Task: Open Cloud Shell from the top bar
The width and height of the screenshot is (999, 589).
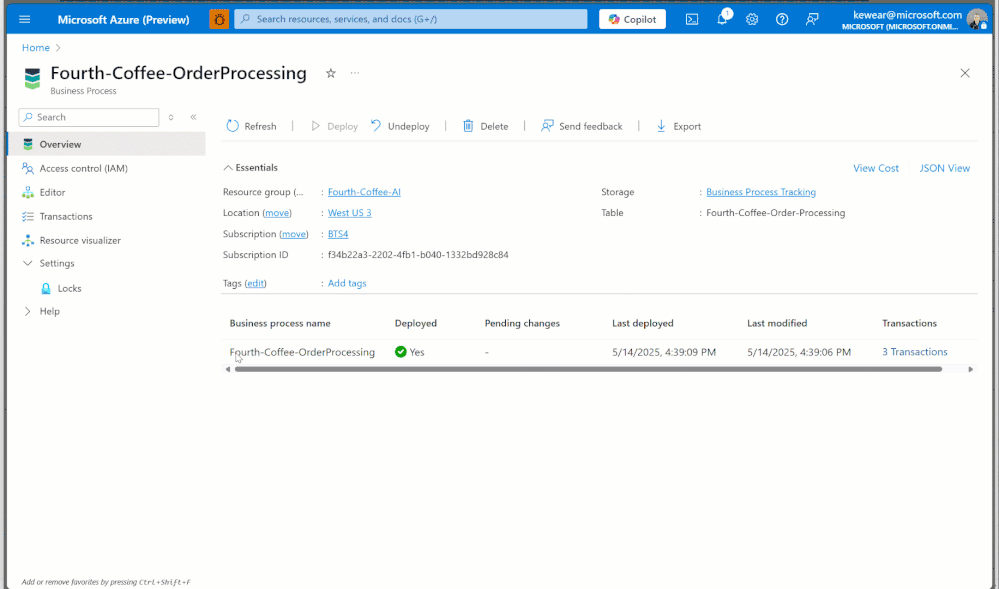Action: [692, 19]
